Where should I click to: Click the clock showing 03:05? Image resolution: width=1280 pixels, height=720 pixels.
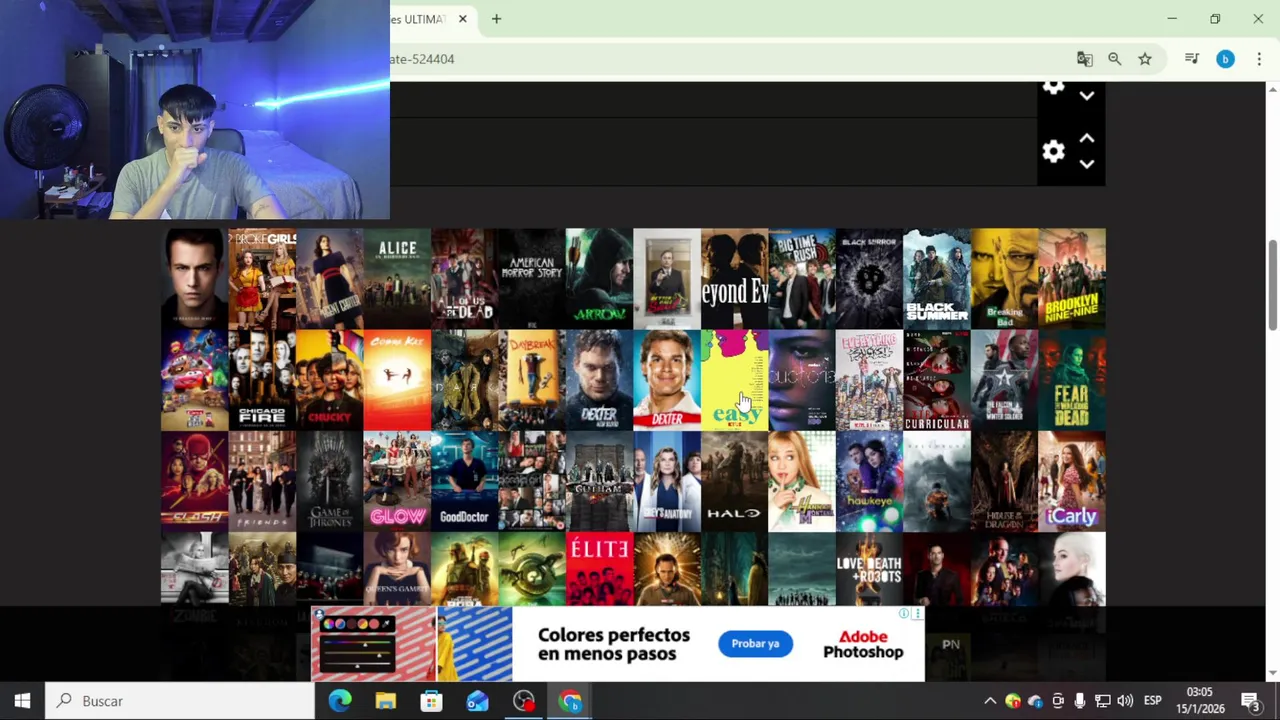click(1200, 692)
